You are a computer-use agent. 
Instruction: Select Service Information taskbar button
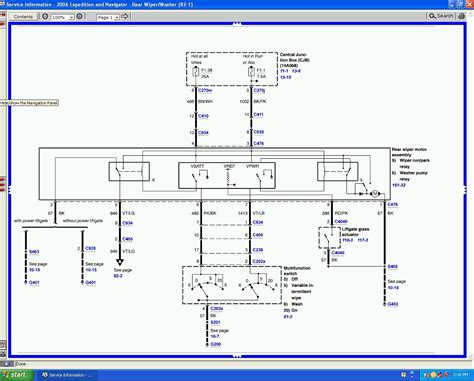click(68, 375)
